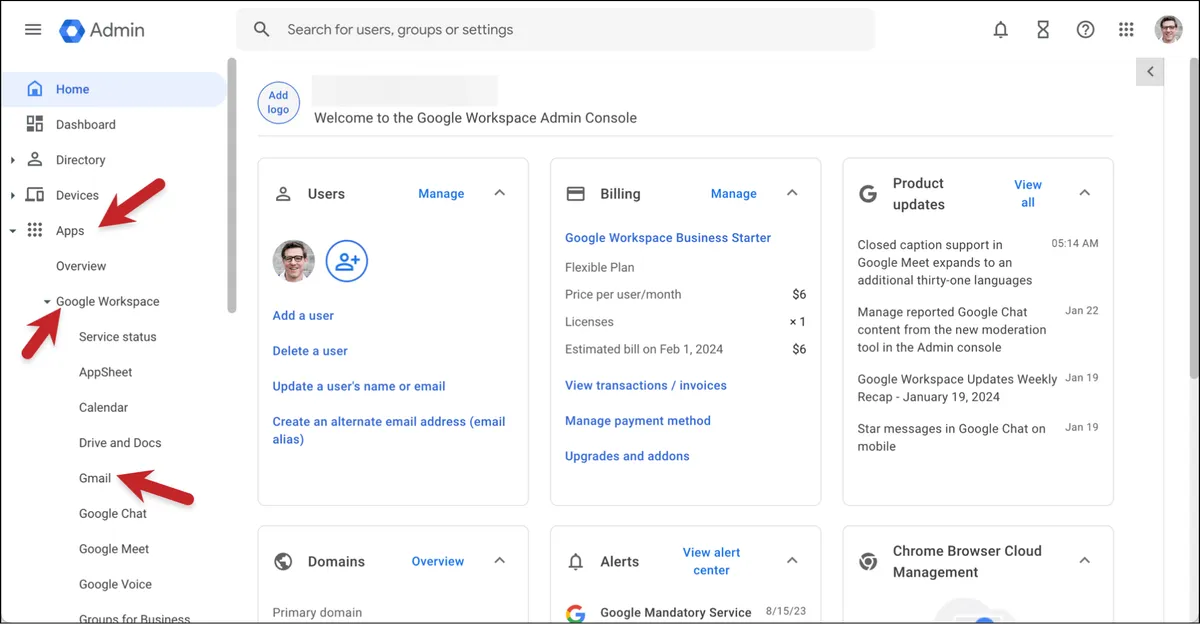Open the help question mark icon
The width and height of the screenshot is (1200, 624).
[1085, 30]
